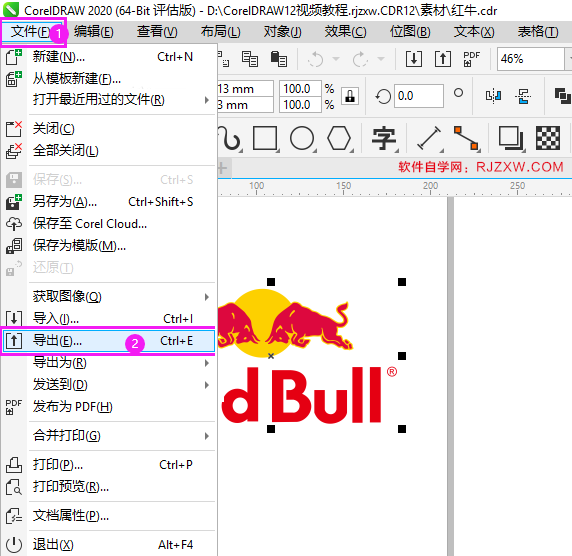Open the undo history dropdown arrow
572x556 pixels.
pyautogui.click(x=336, y=59)
